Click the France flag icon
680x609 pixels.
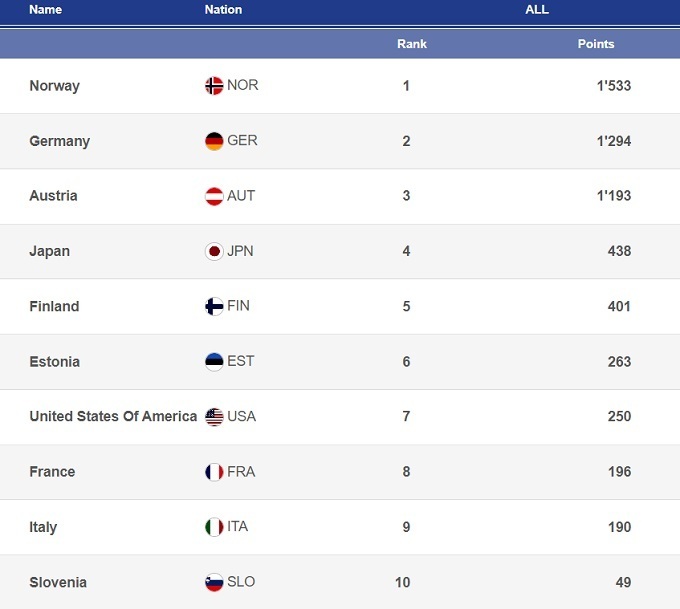tap(214, 472)
